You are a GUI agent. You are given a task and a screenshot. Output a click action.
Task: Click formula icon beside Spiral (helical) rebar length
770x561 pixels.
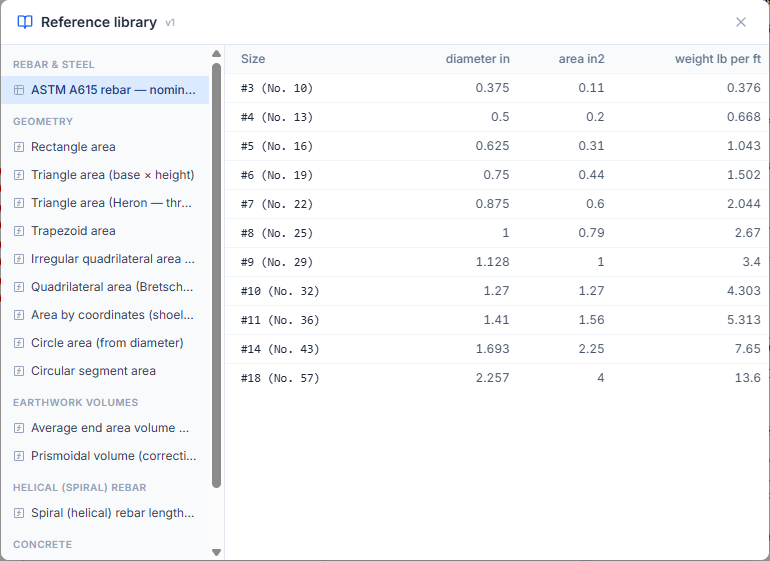click(x=19, y=513)
